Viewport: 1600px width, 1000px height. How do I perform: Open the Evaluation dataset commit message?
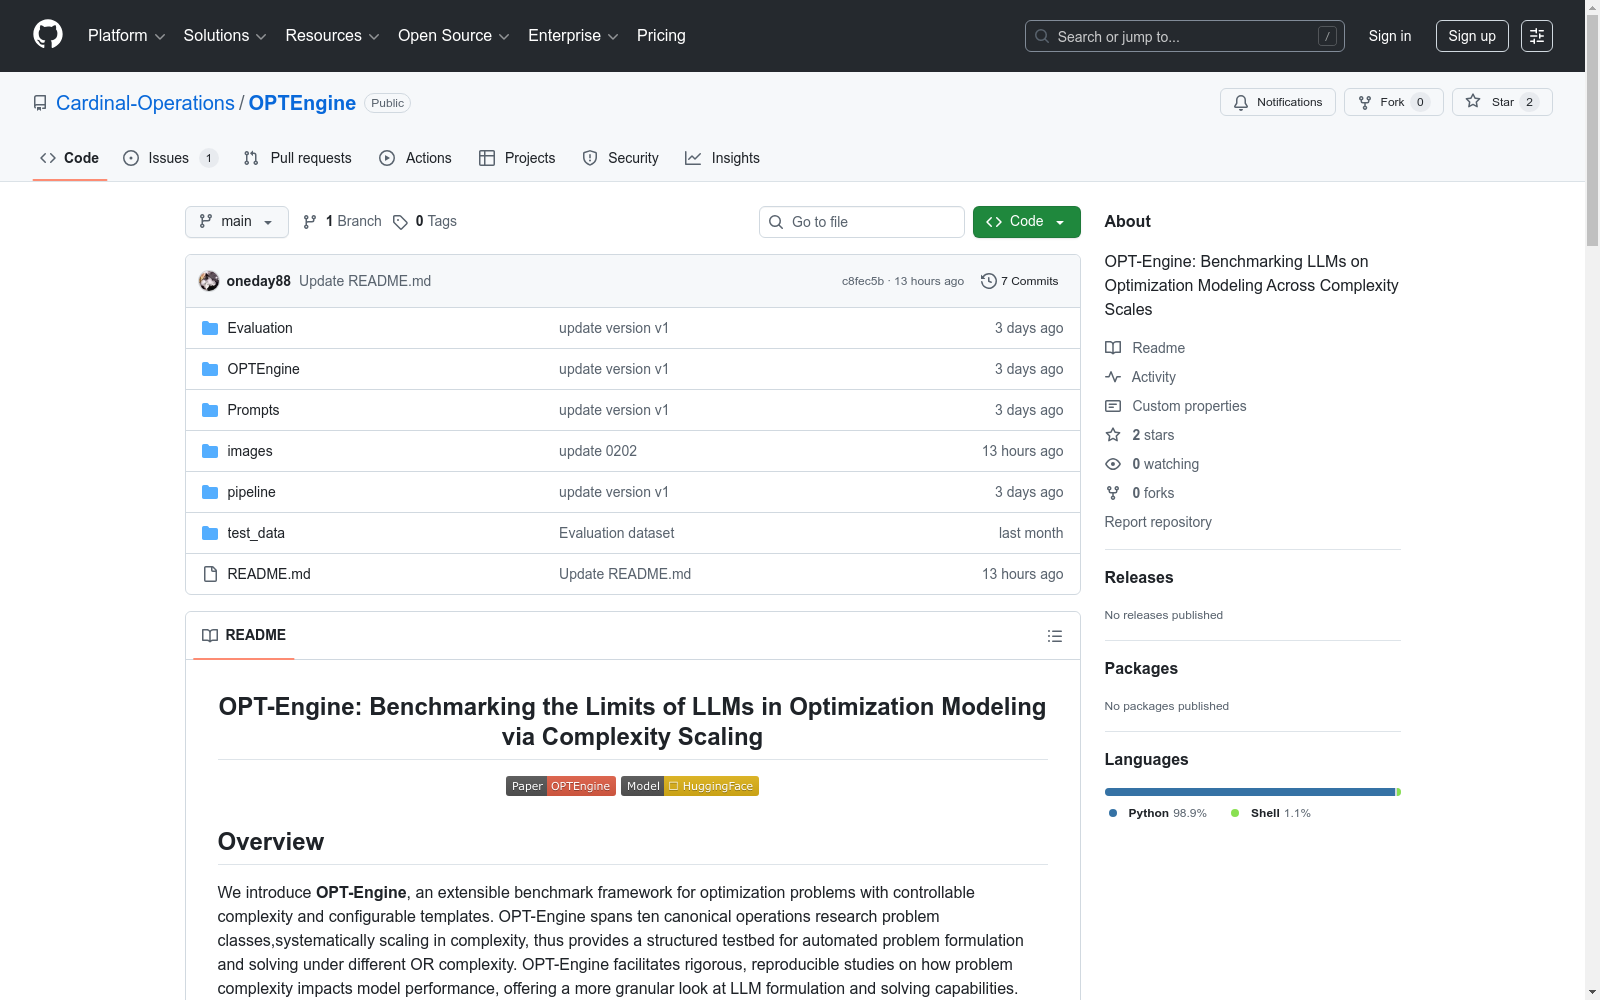[617, 533]
